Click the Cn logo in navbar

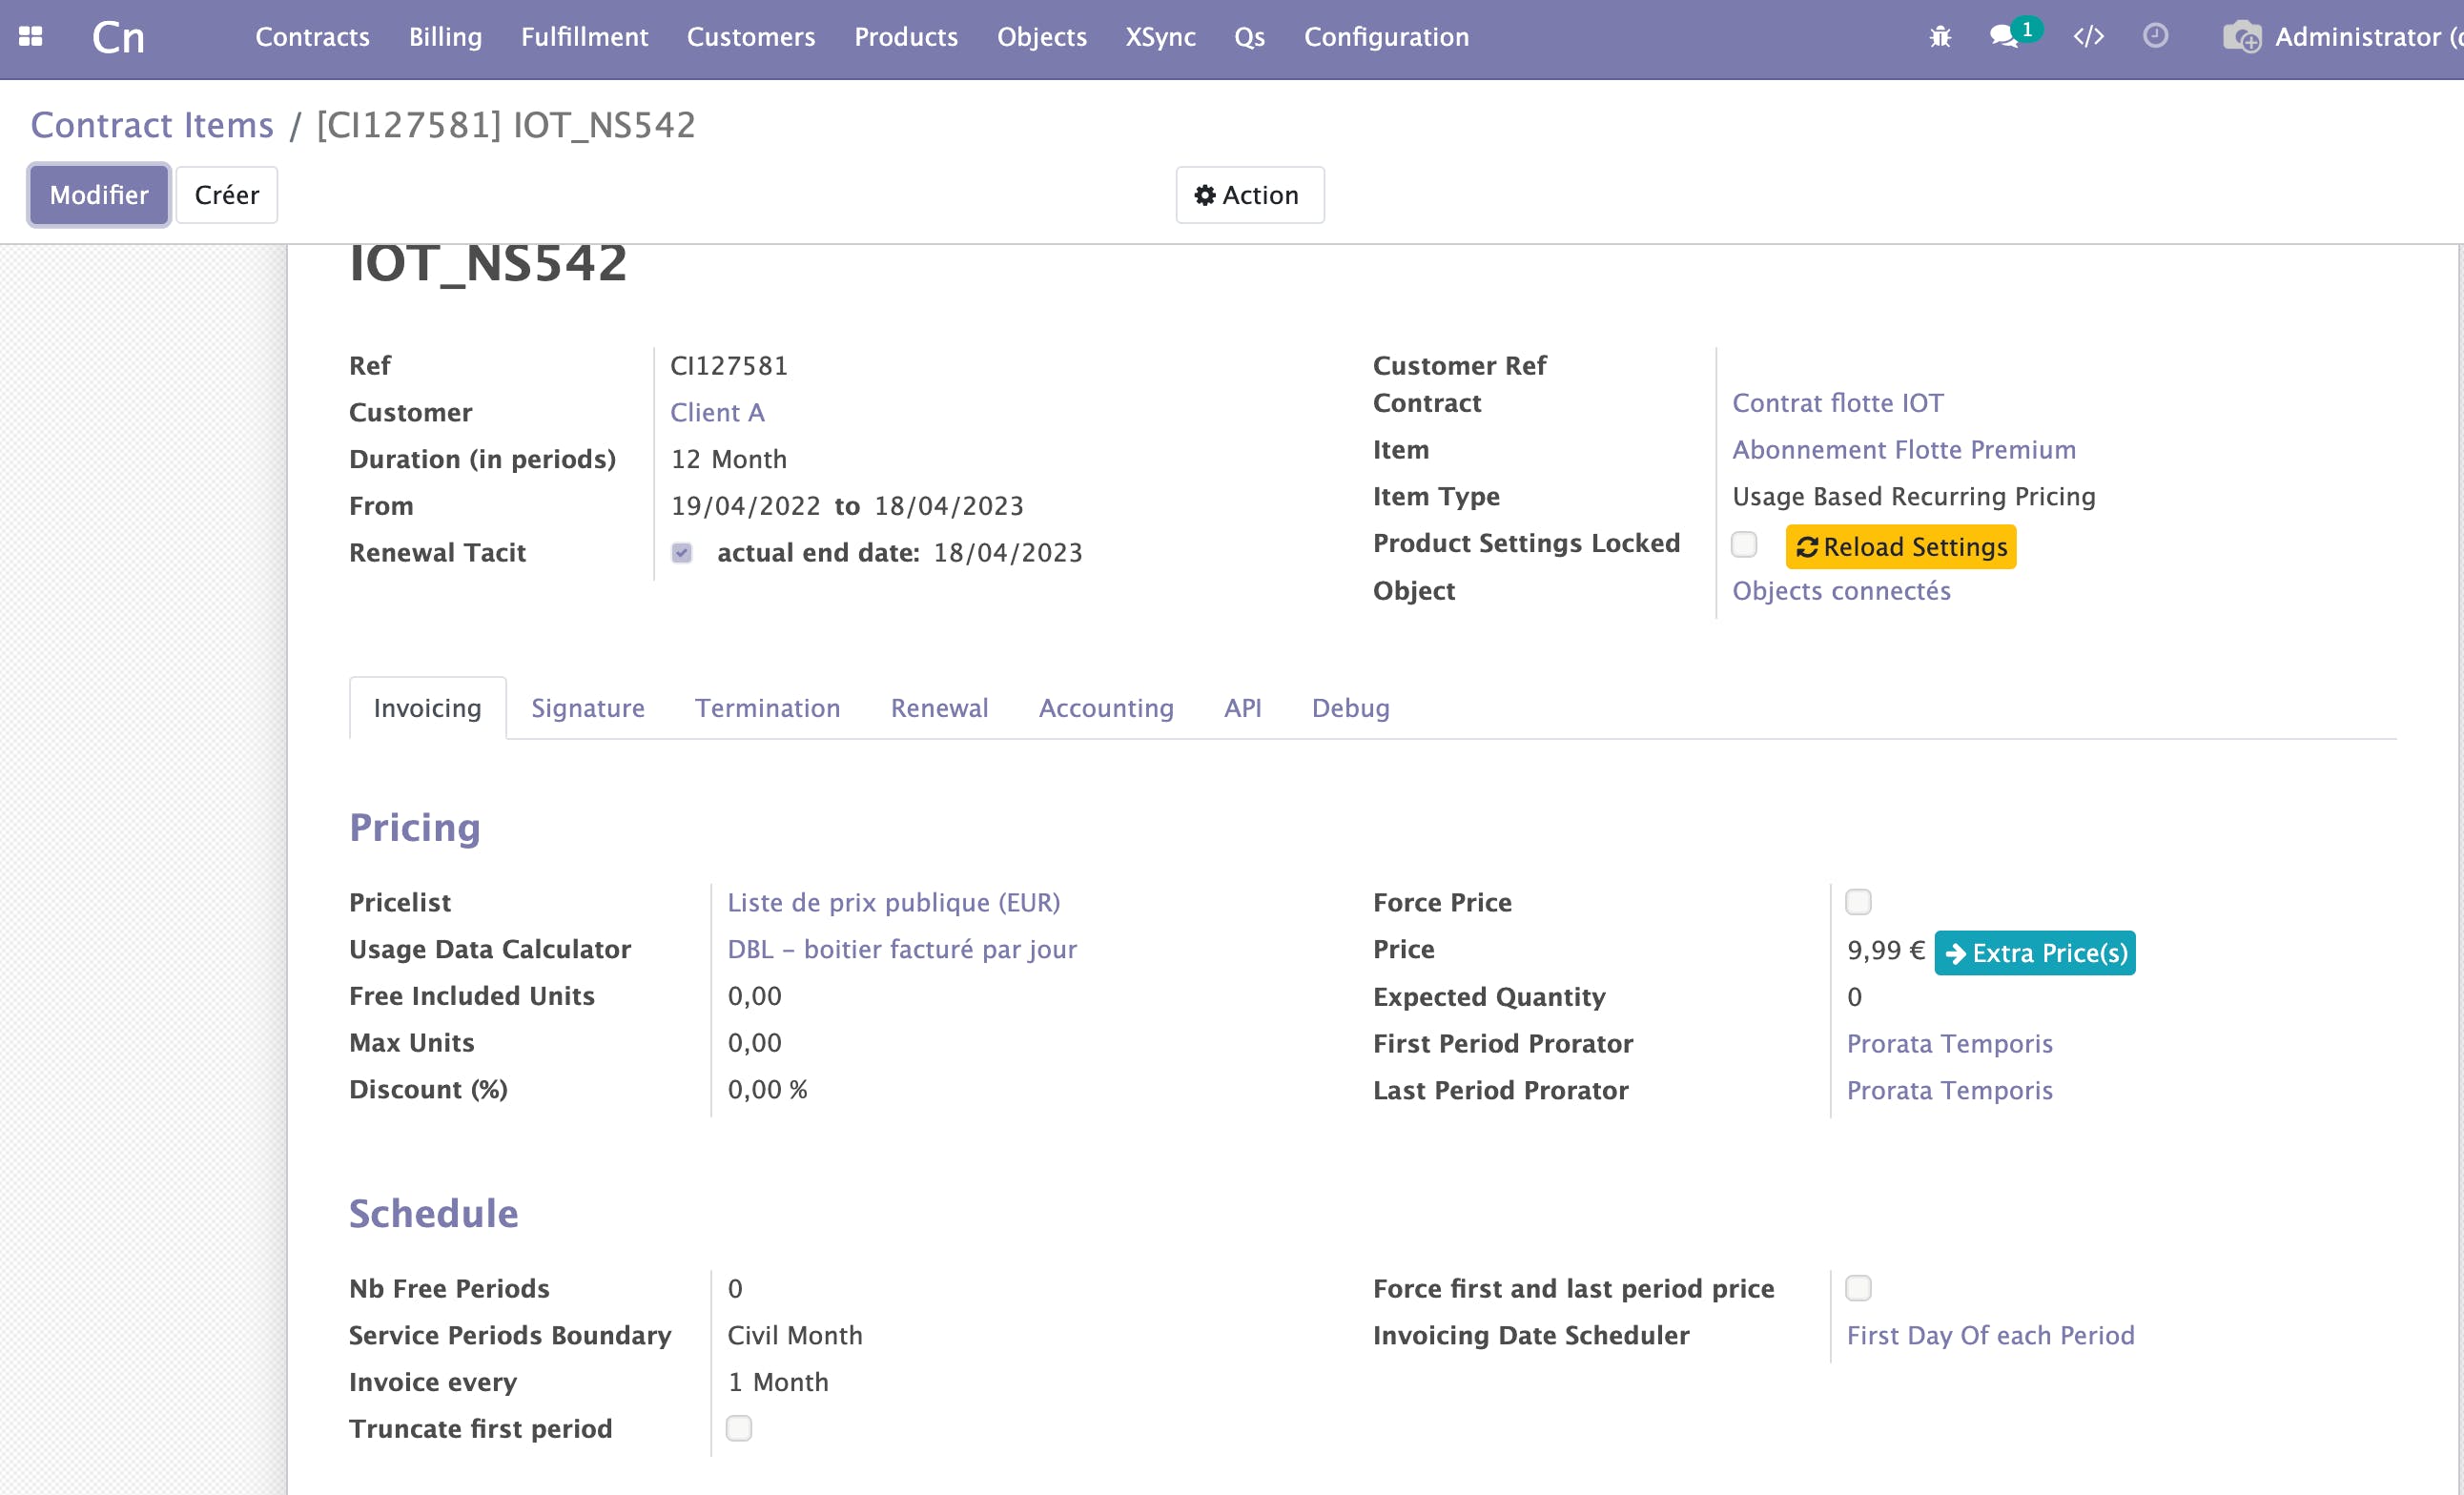tap(118, 38)
